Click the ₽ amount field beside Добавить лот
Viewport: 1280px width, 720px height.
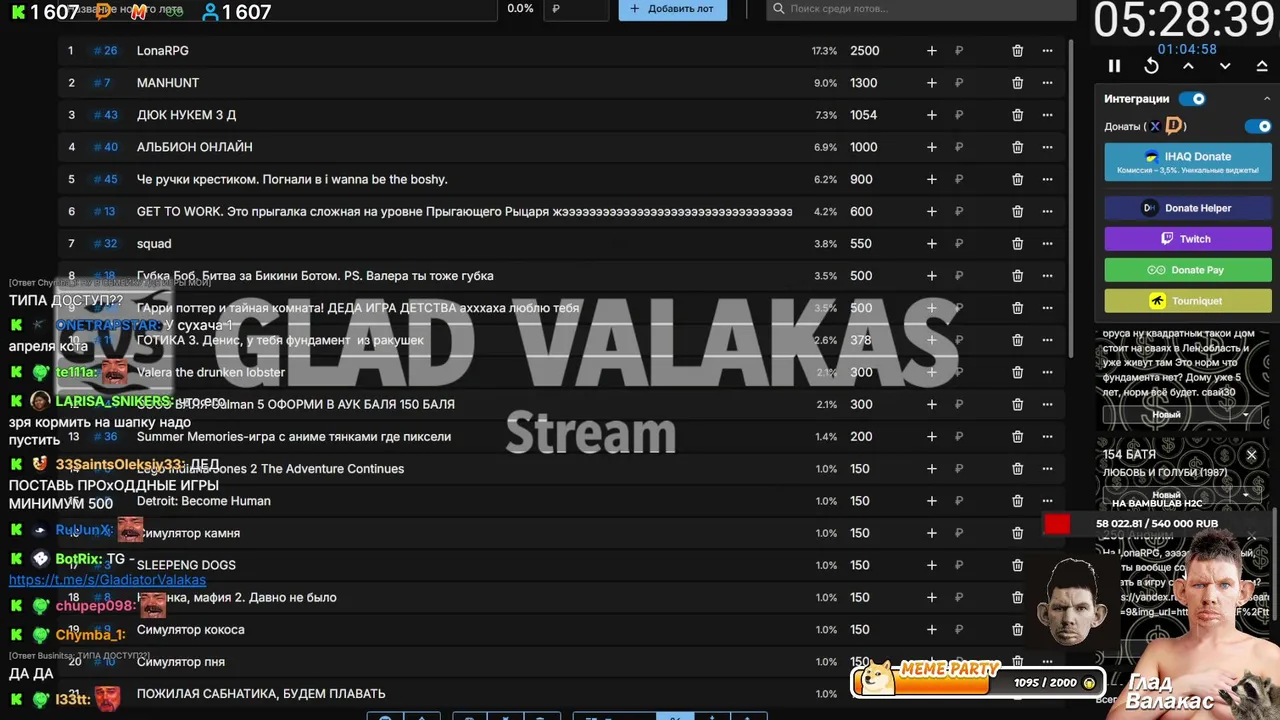coord(576,9)
